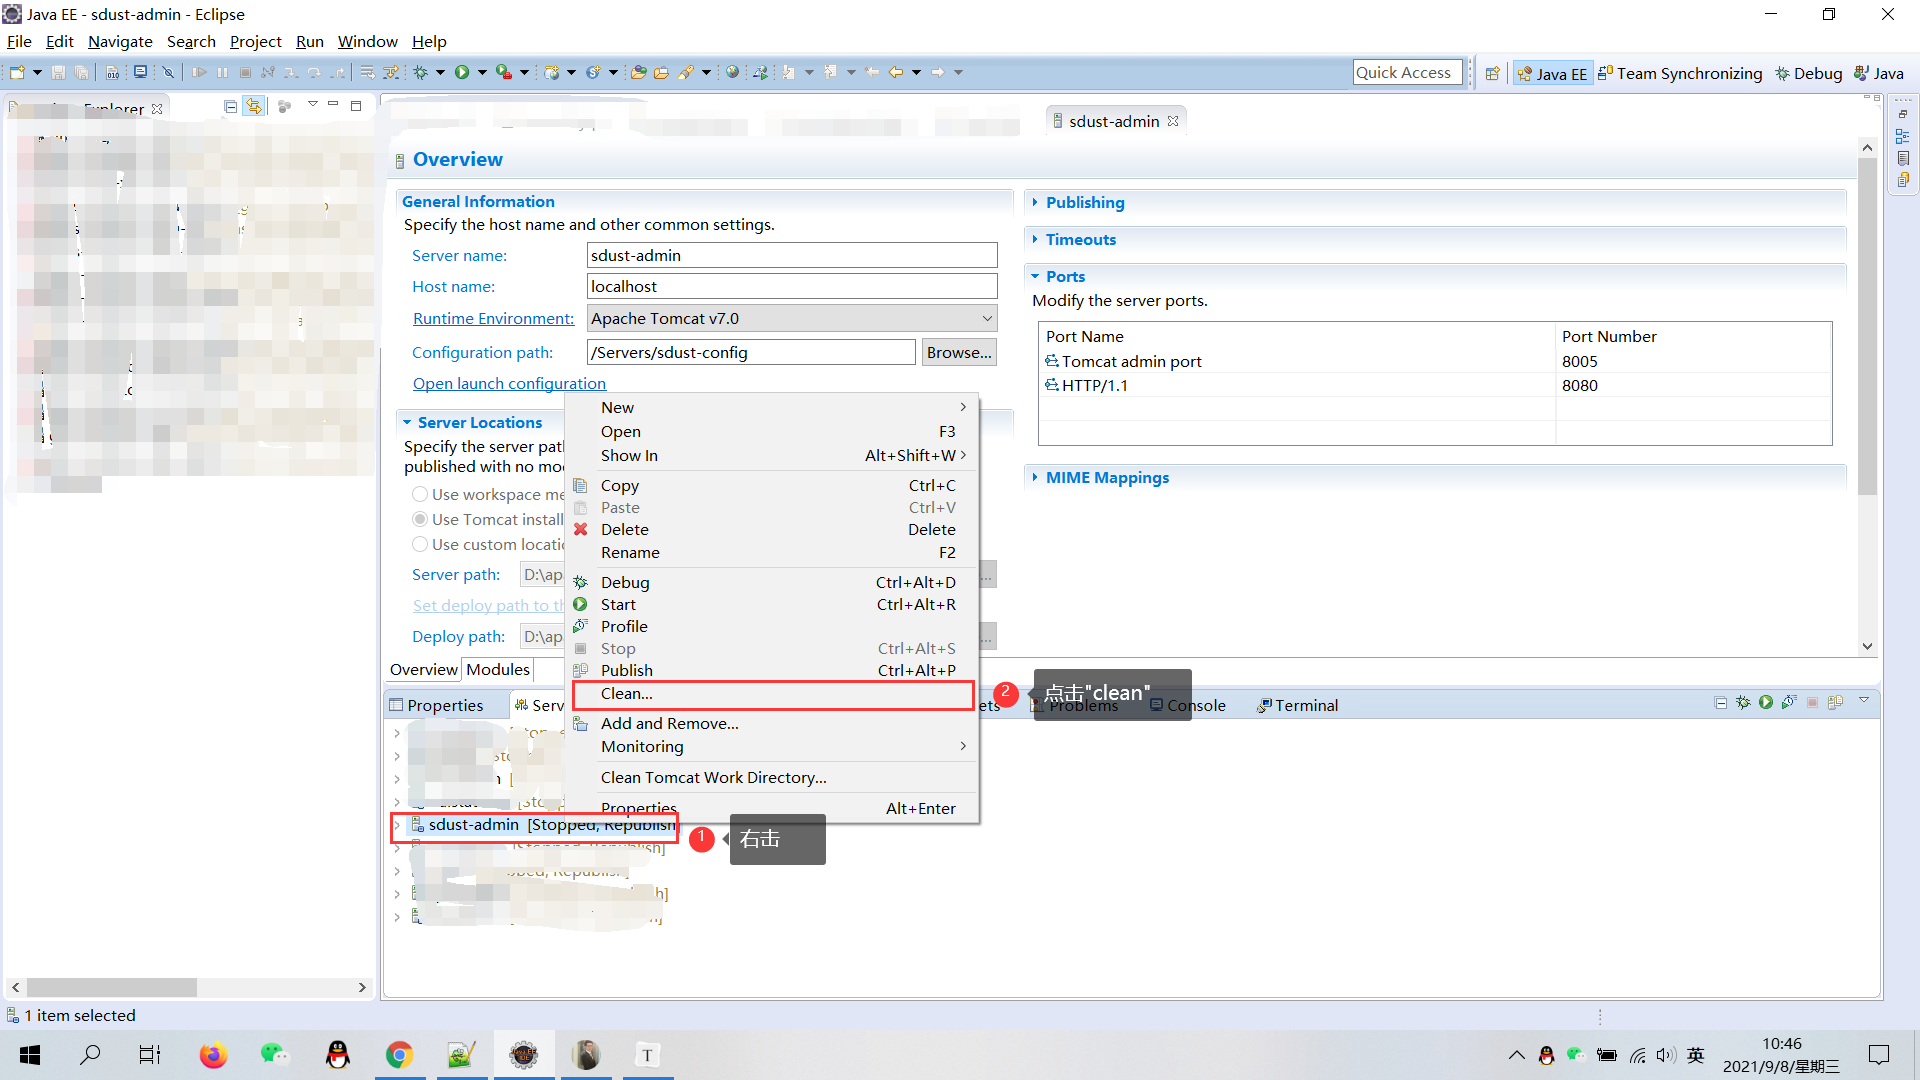Click the Debug bug icon in toolbar

click(421, 72)
